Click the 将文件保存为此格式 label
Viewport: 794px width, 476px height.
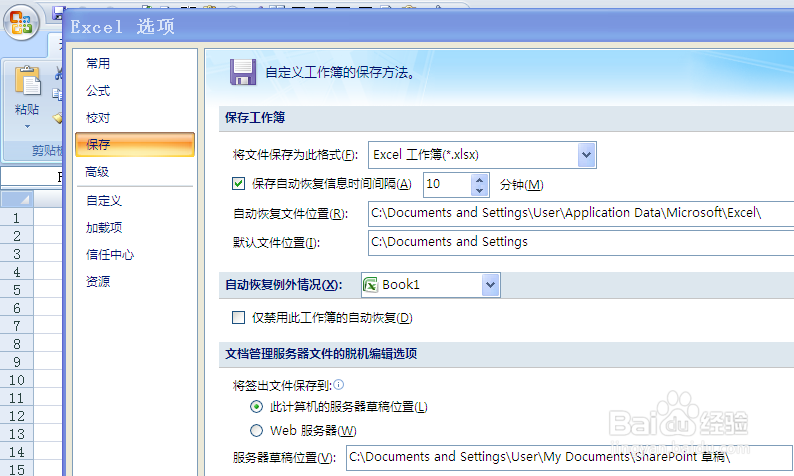click(295, 154)
